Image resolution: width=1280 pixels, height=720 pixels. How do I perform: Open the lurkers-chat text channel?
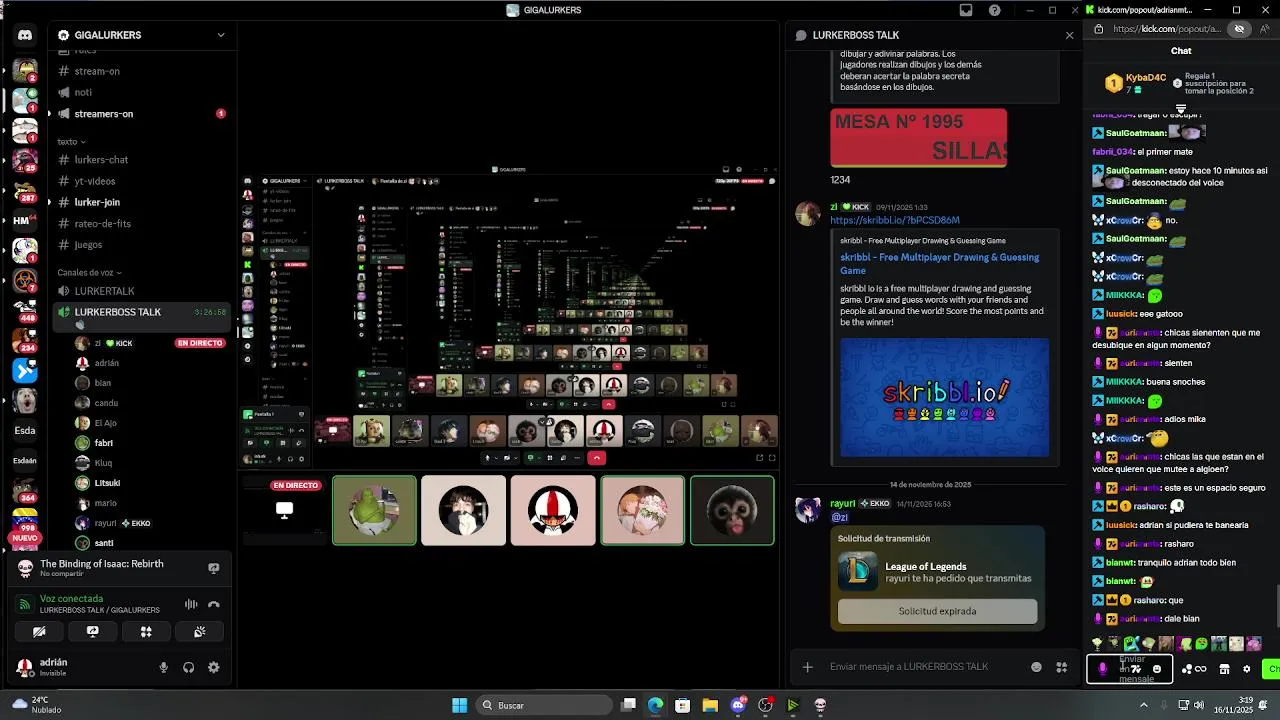(x=101, y=160)
